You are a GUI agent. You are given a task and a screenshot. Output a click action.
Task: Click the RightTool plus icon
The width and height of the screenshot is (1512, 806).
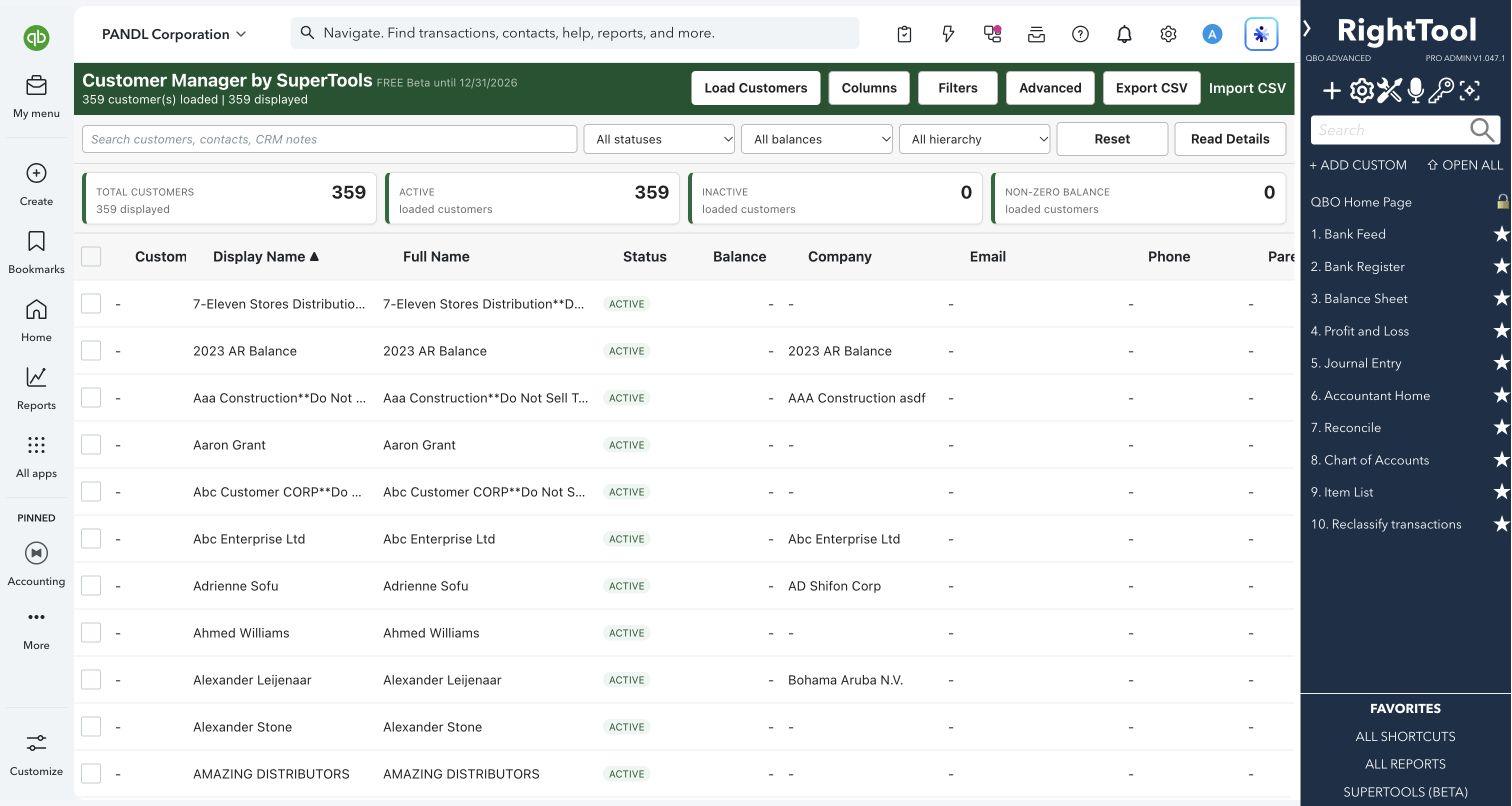pyautogui.click(x=1332, y=92)
